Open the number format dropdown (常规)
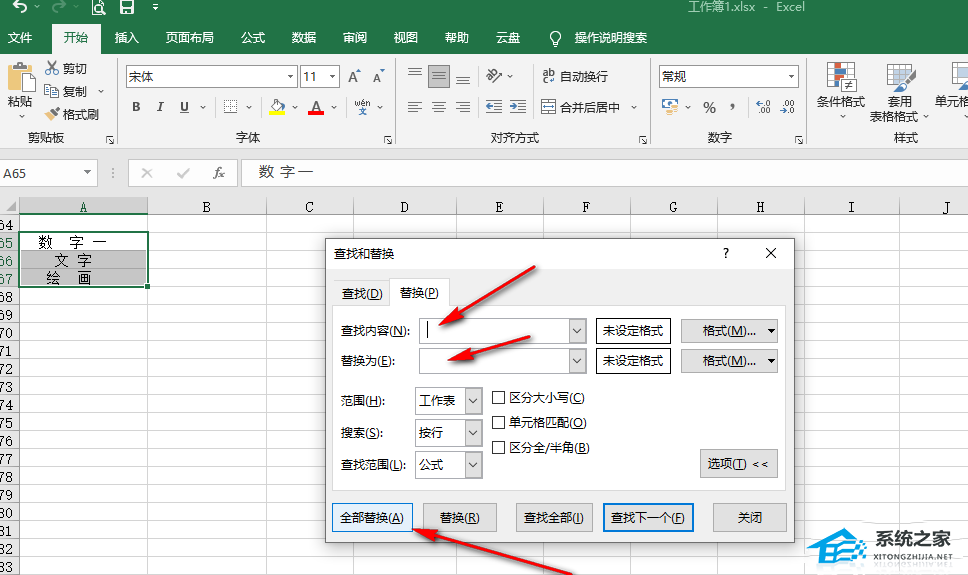 pyautogui.click(x=791, y=77)
